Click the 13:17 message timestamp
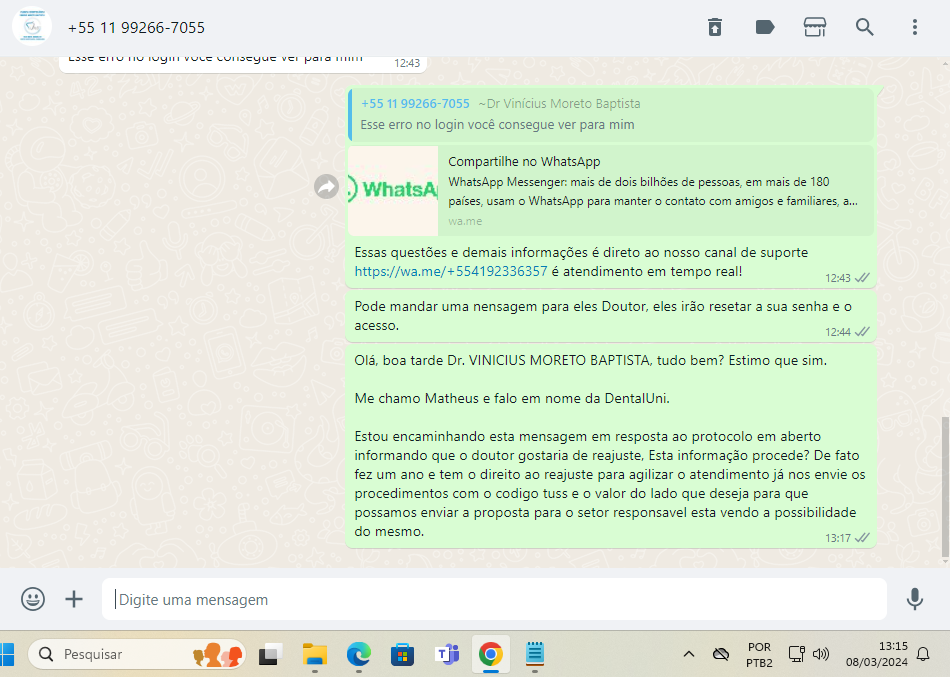The height and width of the screenshot is (677, 950). (x=838, y=538)
